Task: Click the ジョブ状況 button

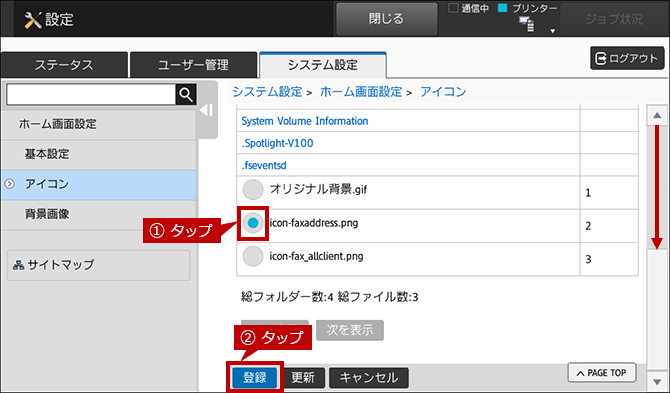Action: pyautogui.click(x=614, y=19)
